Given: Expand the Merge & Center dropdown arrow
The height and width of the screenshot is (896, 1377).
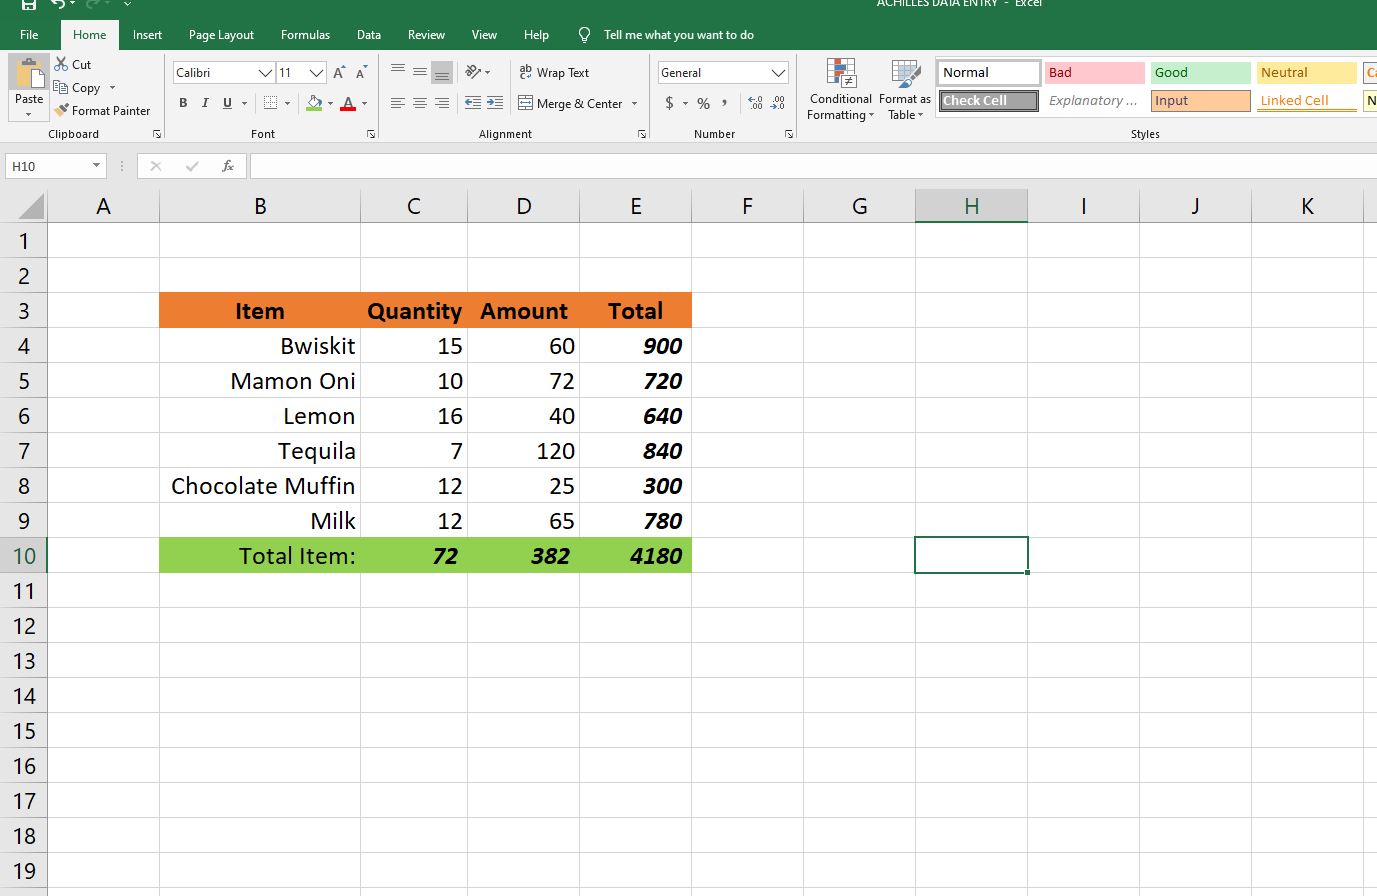Looking at the screenshot, I should (x=634, y=104).
